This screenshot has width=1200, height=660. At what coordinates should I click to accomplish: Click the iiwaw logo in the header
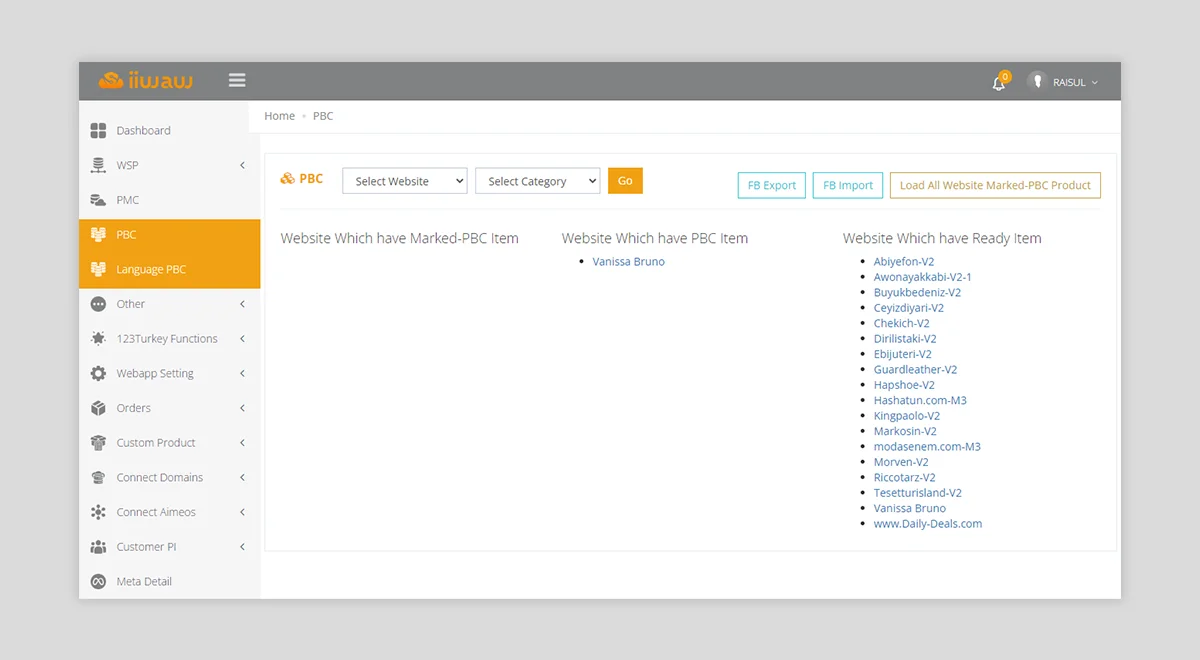tap(143, 80)
